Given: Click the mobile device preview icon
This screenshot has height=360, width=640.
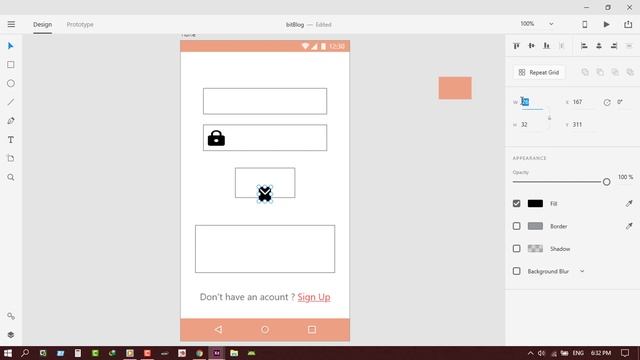Looking at the screenshot, I should click(x=584, y=24).
